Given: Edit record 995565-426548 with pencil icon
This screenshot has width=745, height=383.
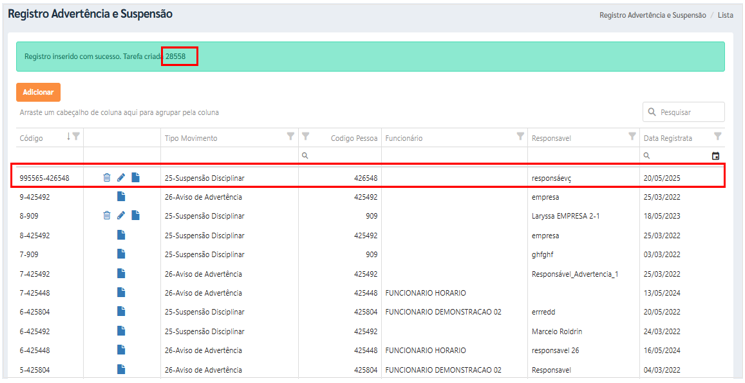Looking at the screenshot, I should click(x=121, y=178).
